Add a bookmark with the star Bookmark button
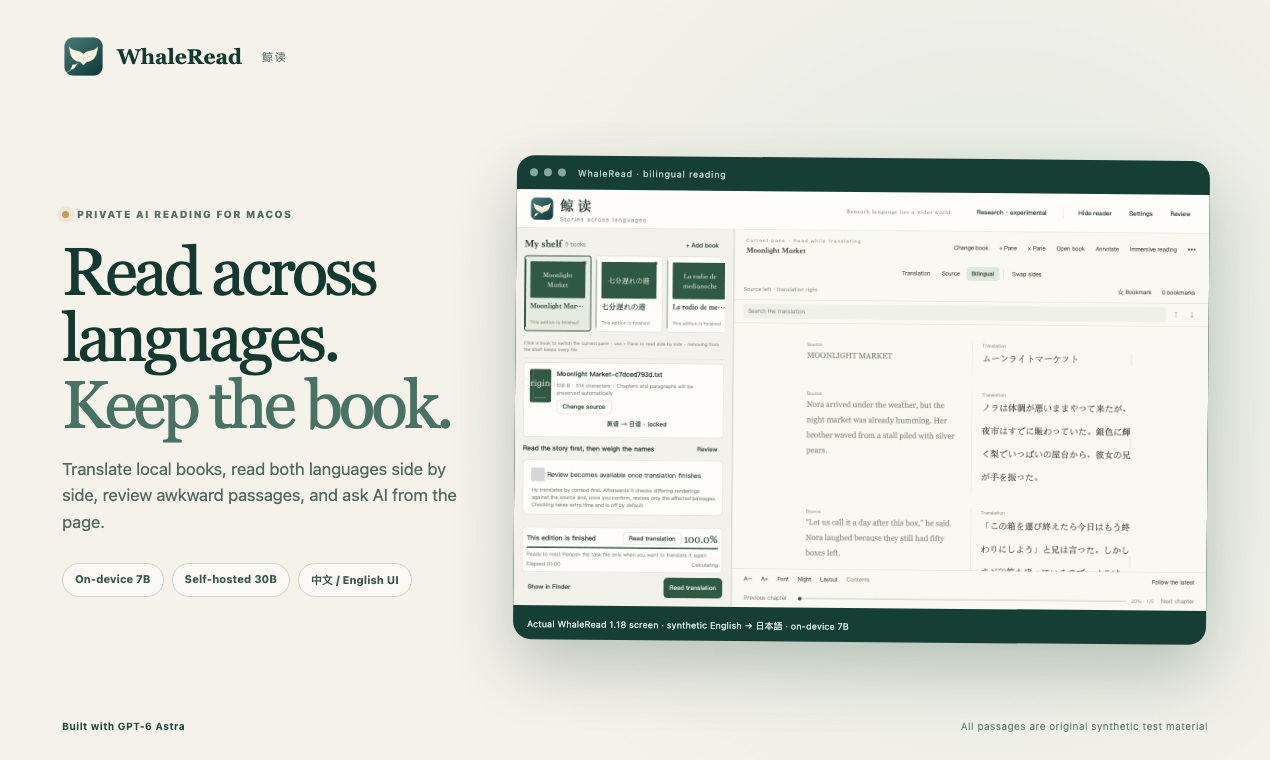This screenshot has width=1270, height=760. pos(1134,292)
